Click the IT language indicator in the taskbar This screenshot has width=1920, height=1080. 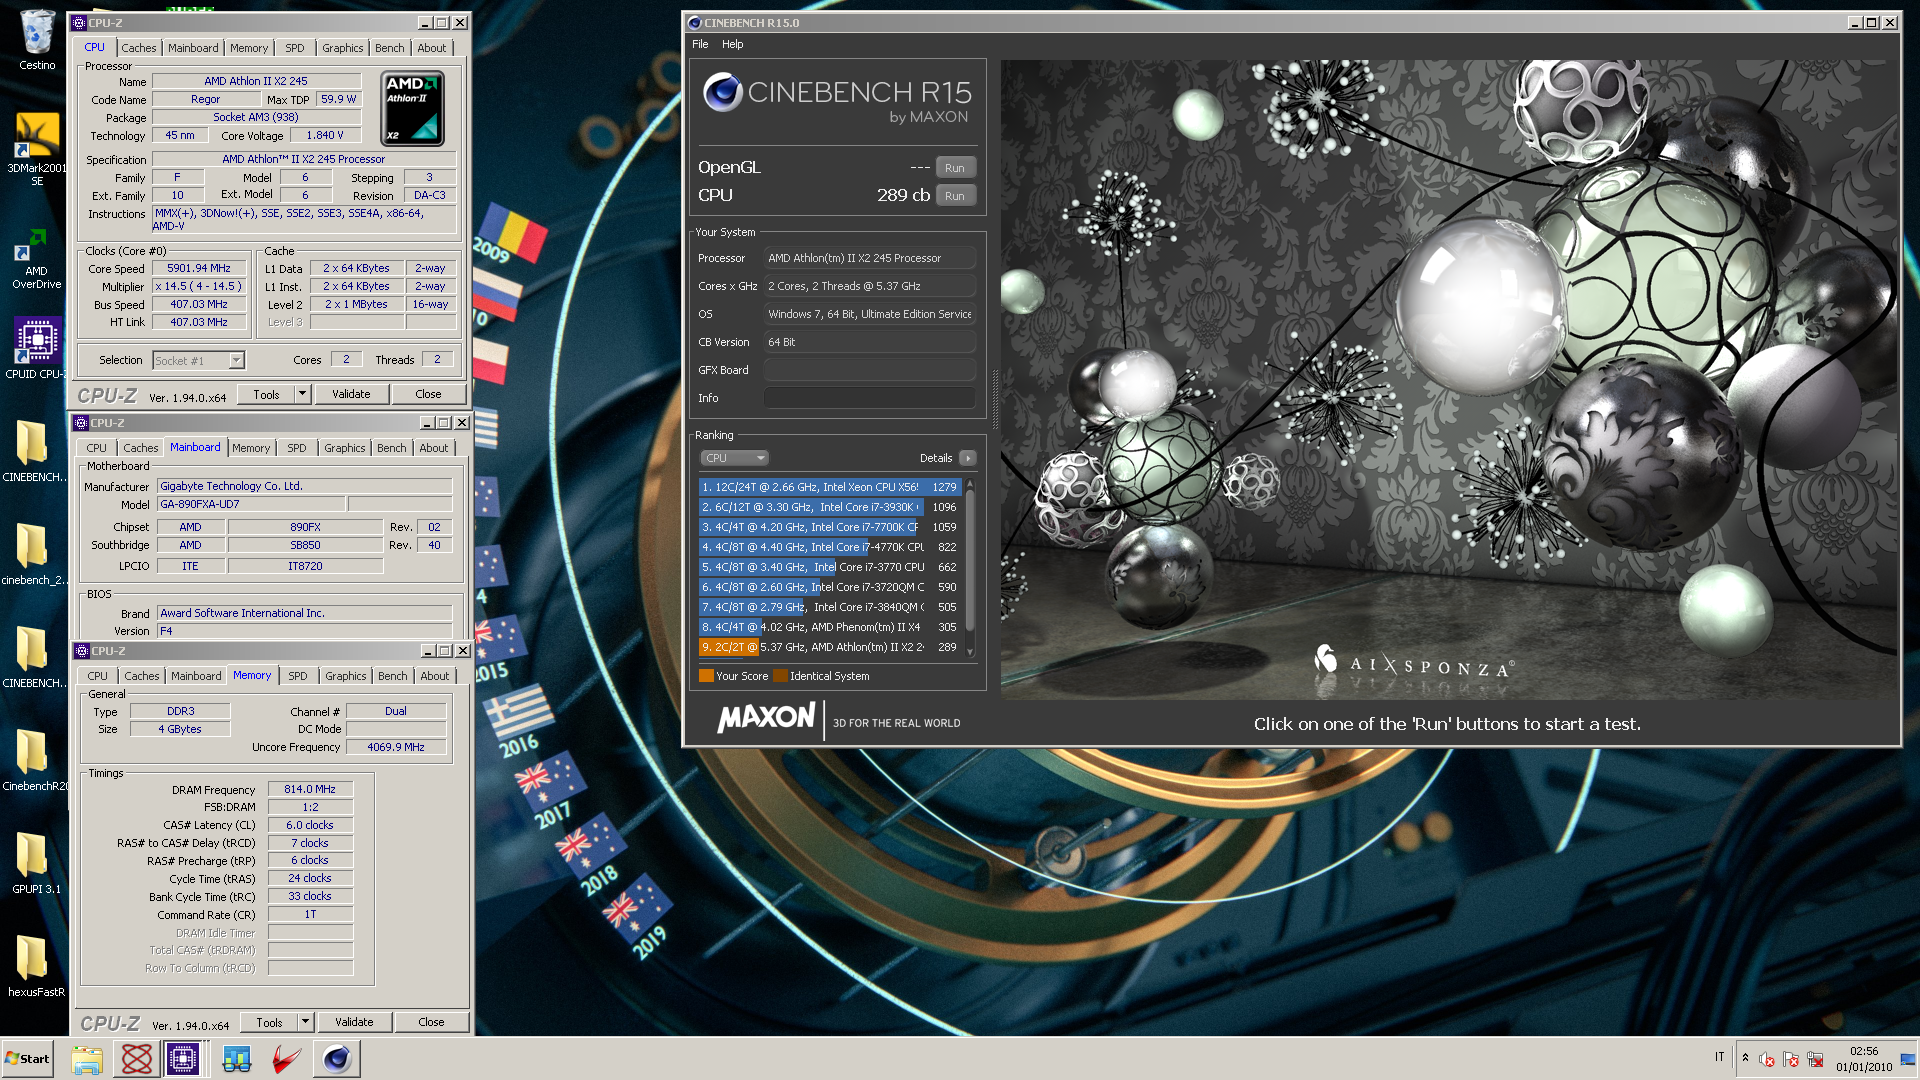(x=1719, y=1057)
